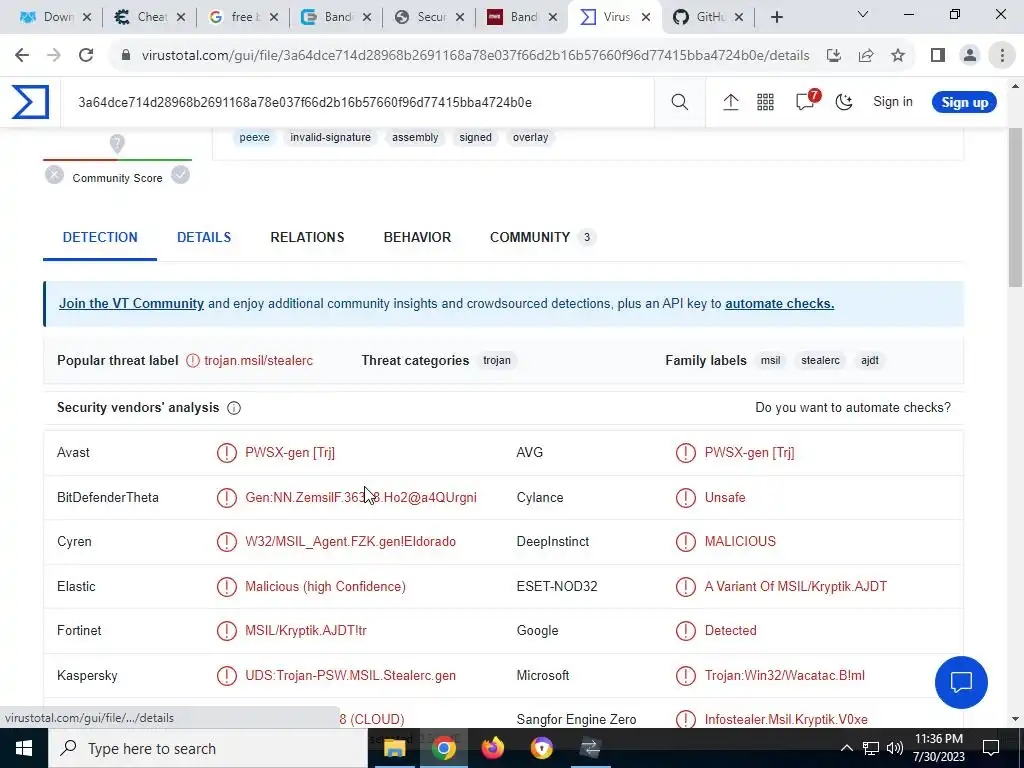Open the automate checks link
Screen dimensions: 1024x768
point(779,304)
